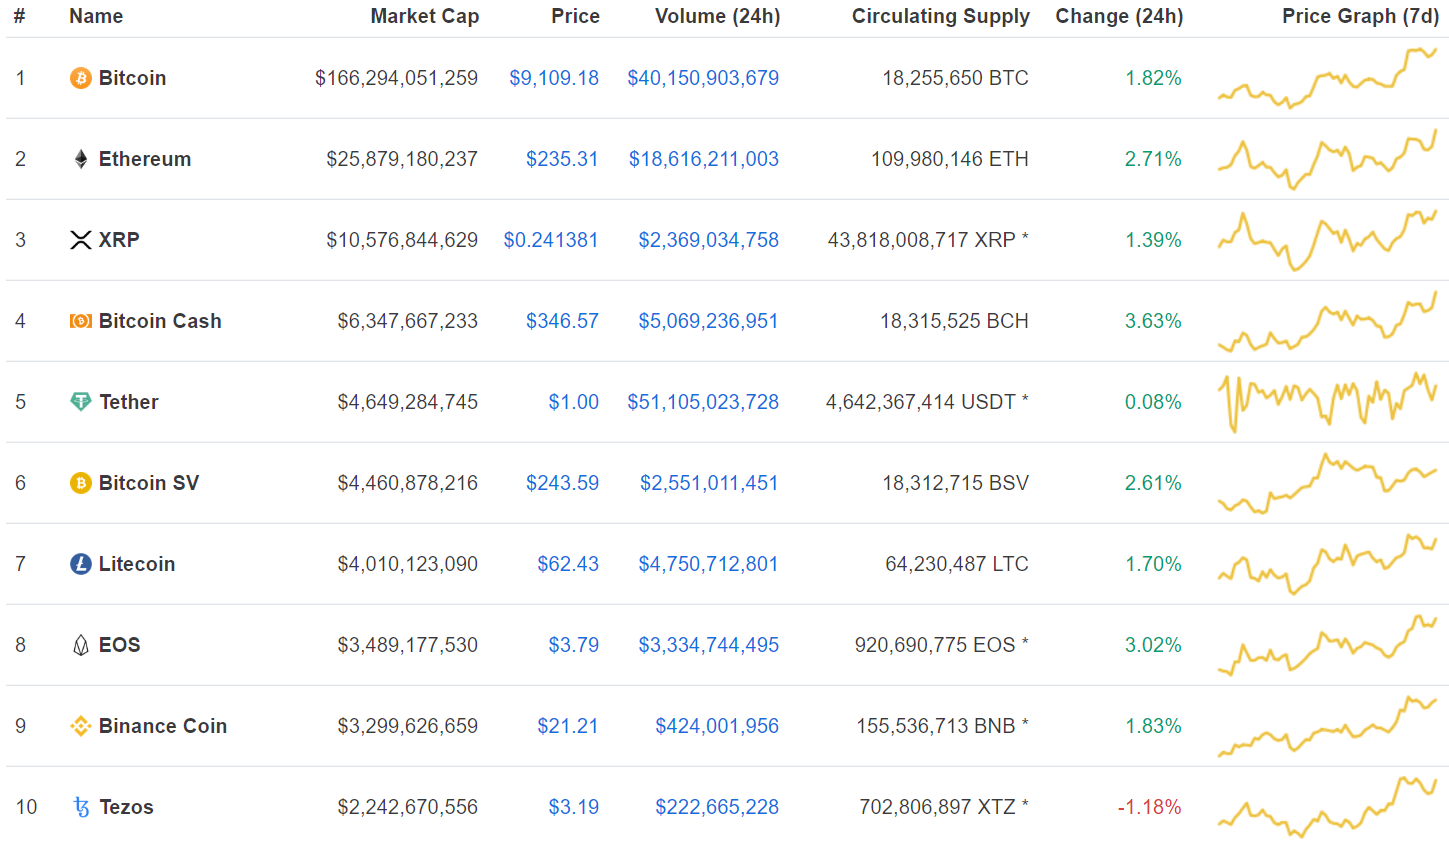The width and height of the screenshot is (1449, 842).
Task: Click the Price Graph (7d) column header
Action: point(1361,16)
